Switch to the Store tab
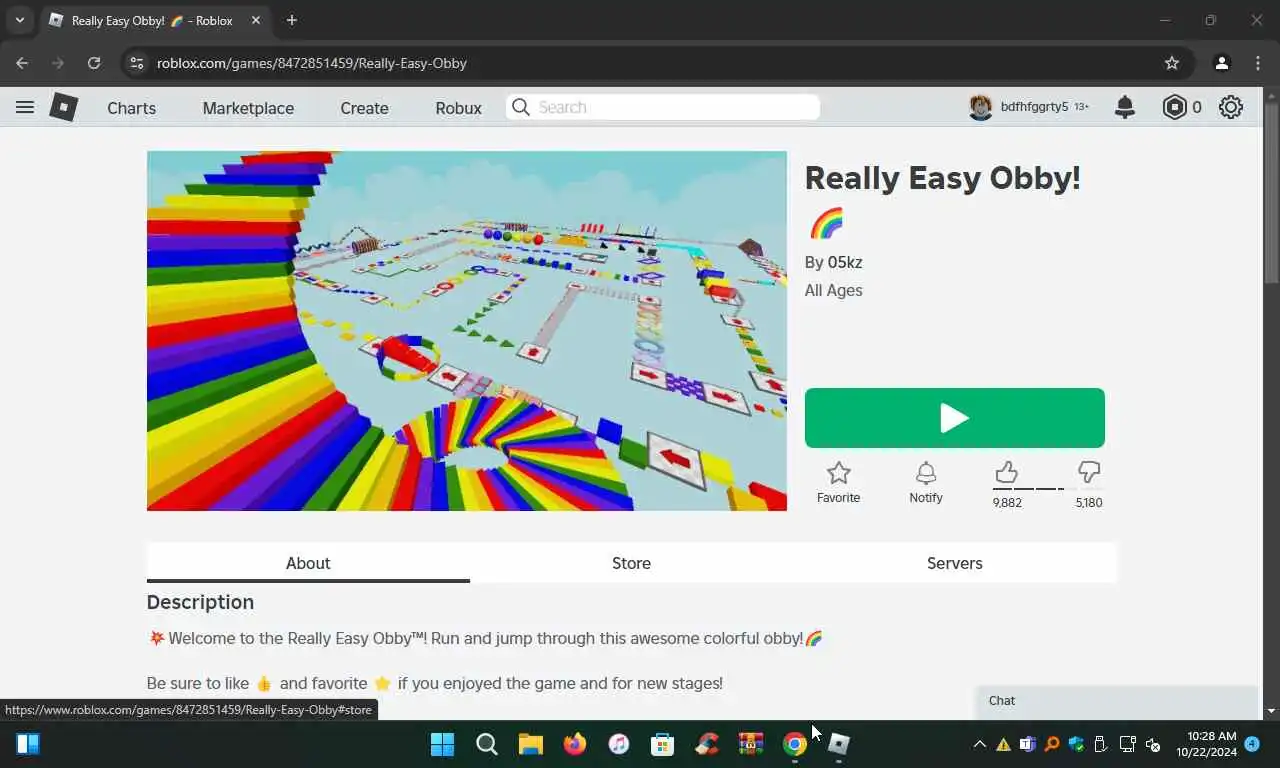This screenshot has height=768, width=1280. pos(631,563)
